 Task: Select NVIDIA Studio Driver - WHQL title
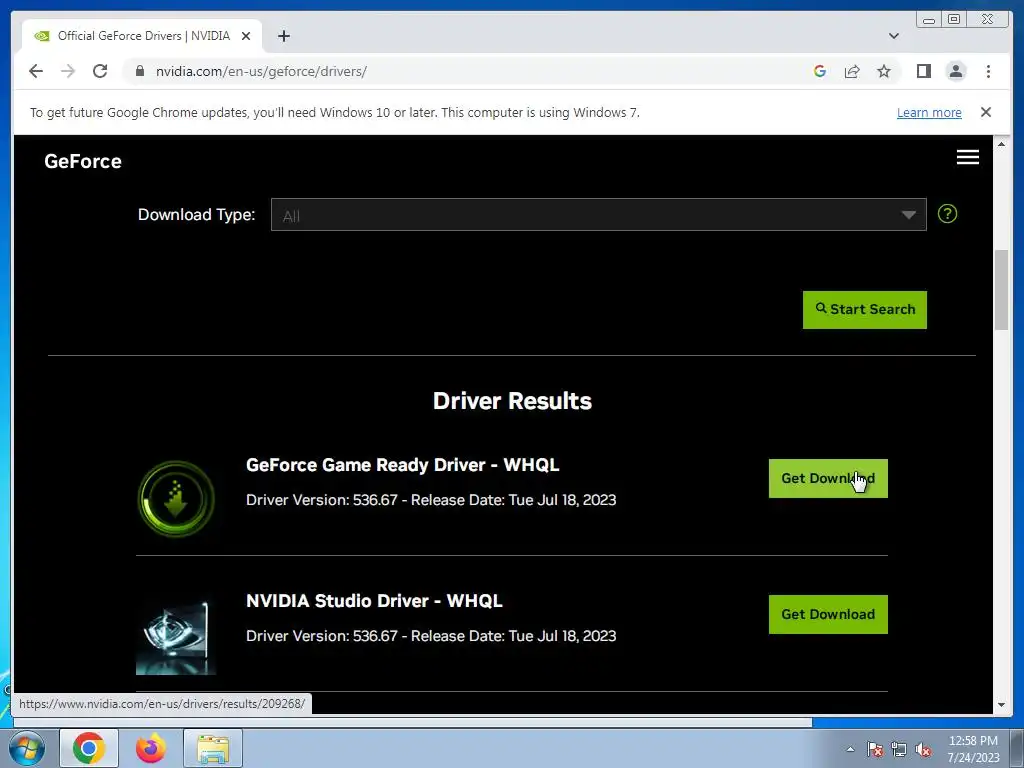click(374, 601)
